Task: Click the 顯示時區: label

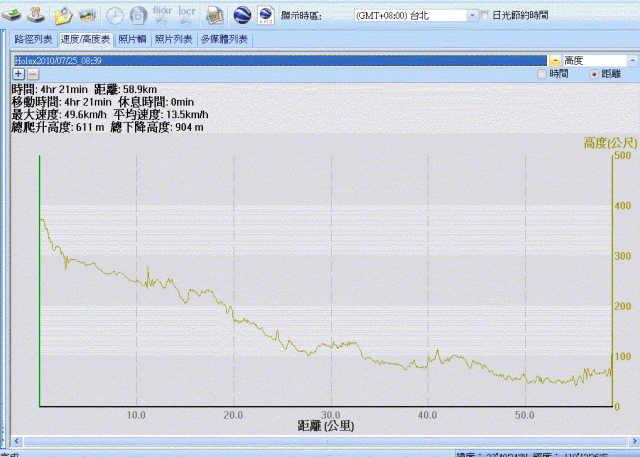Action: pyautogui.click(x=301, y=16)
